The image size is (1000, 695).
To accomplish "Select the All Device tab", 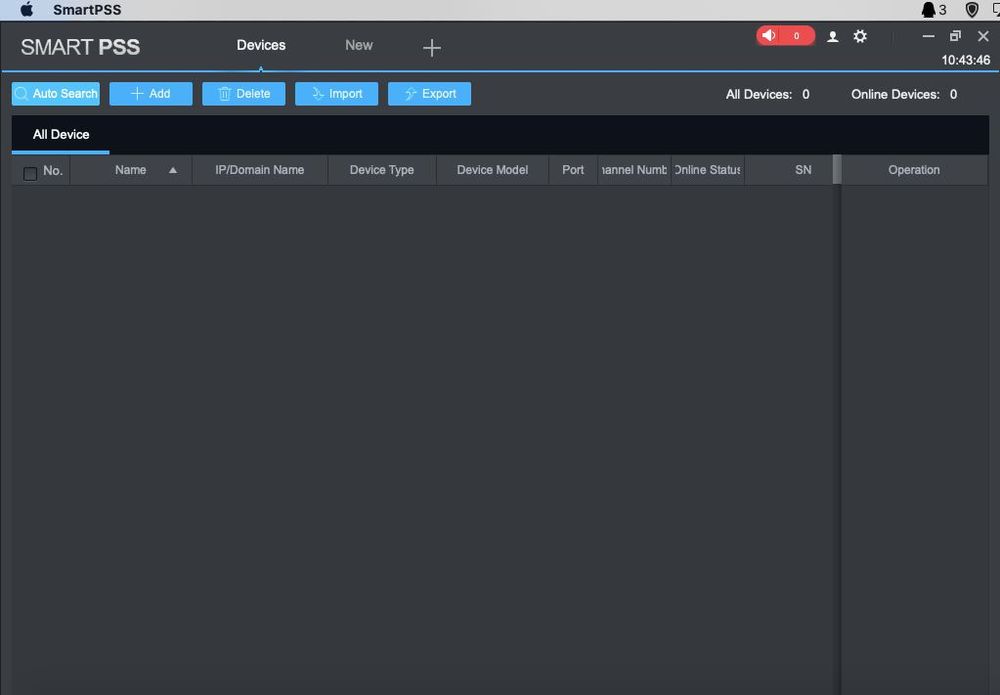I will click(x=61, y=135).
